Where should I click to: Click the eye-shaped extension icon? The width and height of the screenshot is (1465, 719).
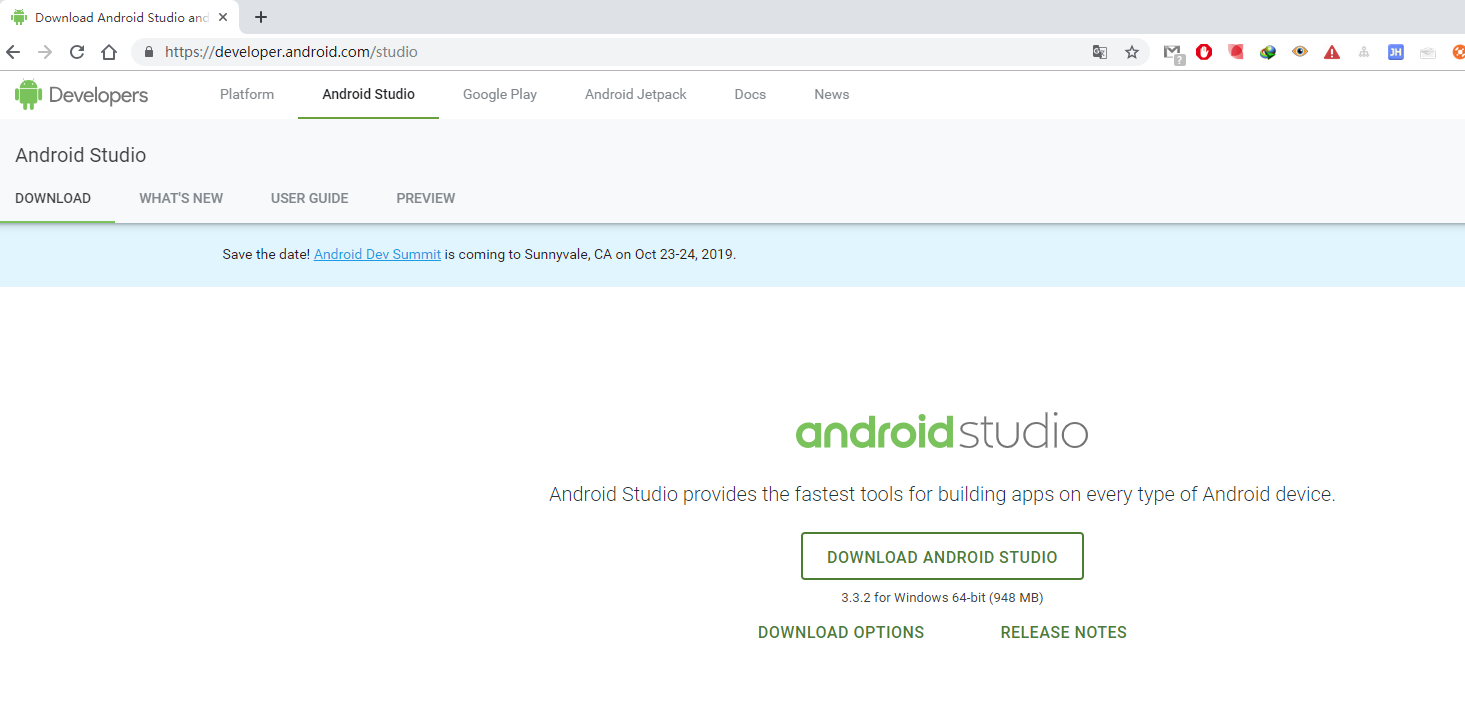1300,52
